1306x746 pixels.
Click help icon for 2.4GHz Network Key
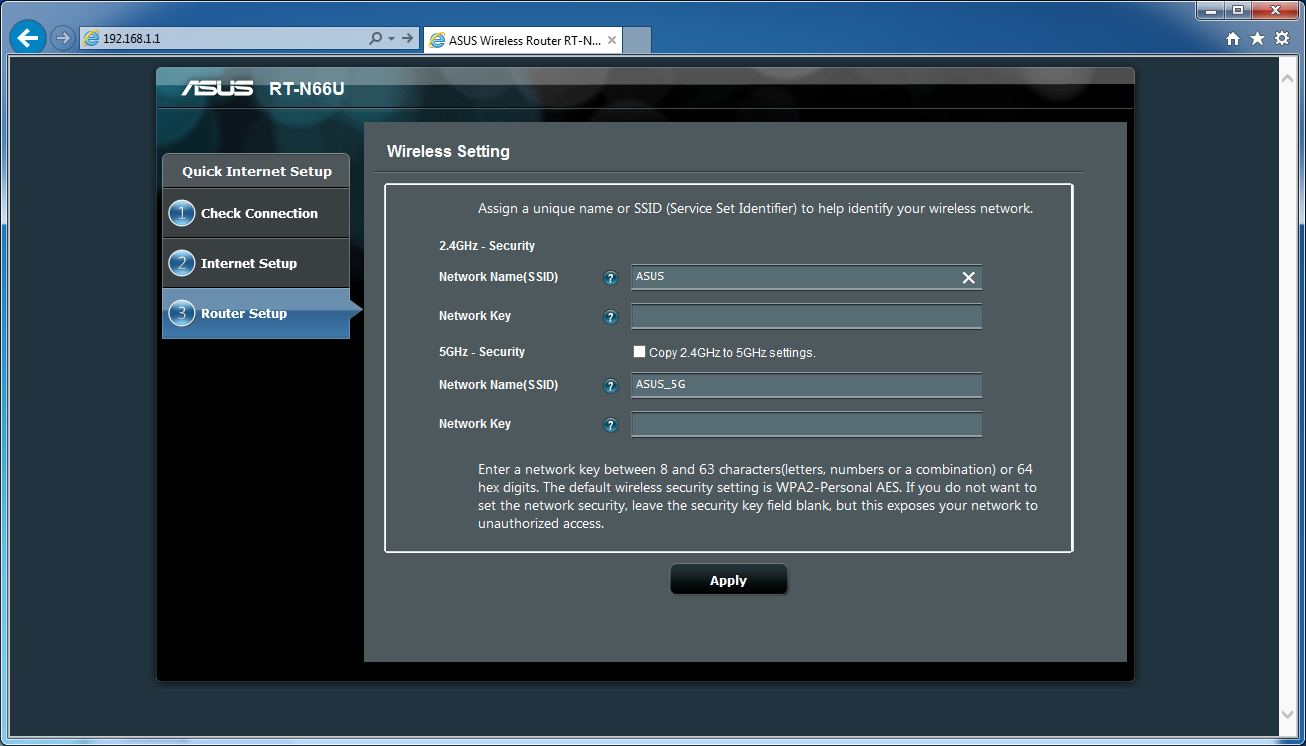611,317
